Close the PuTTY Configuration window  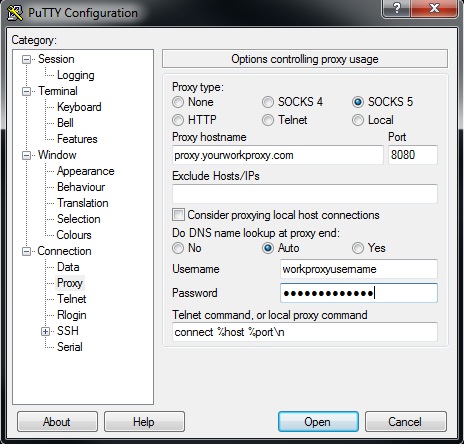pyautogui.click(x=434, y=8)
